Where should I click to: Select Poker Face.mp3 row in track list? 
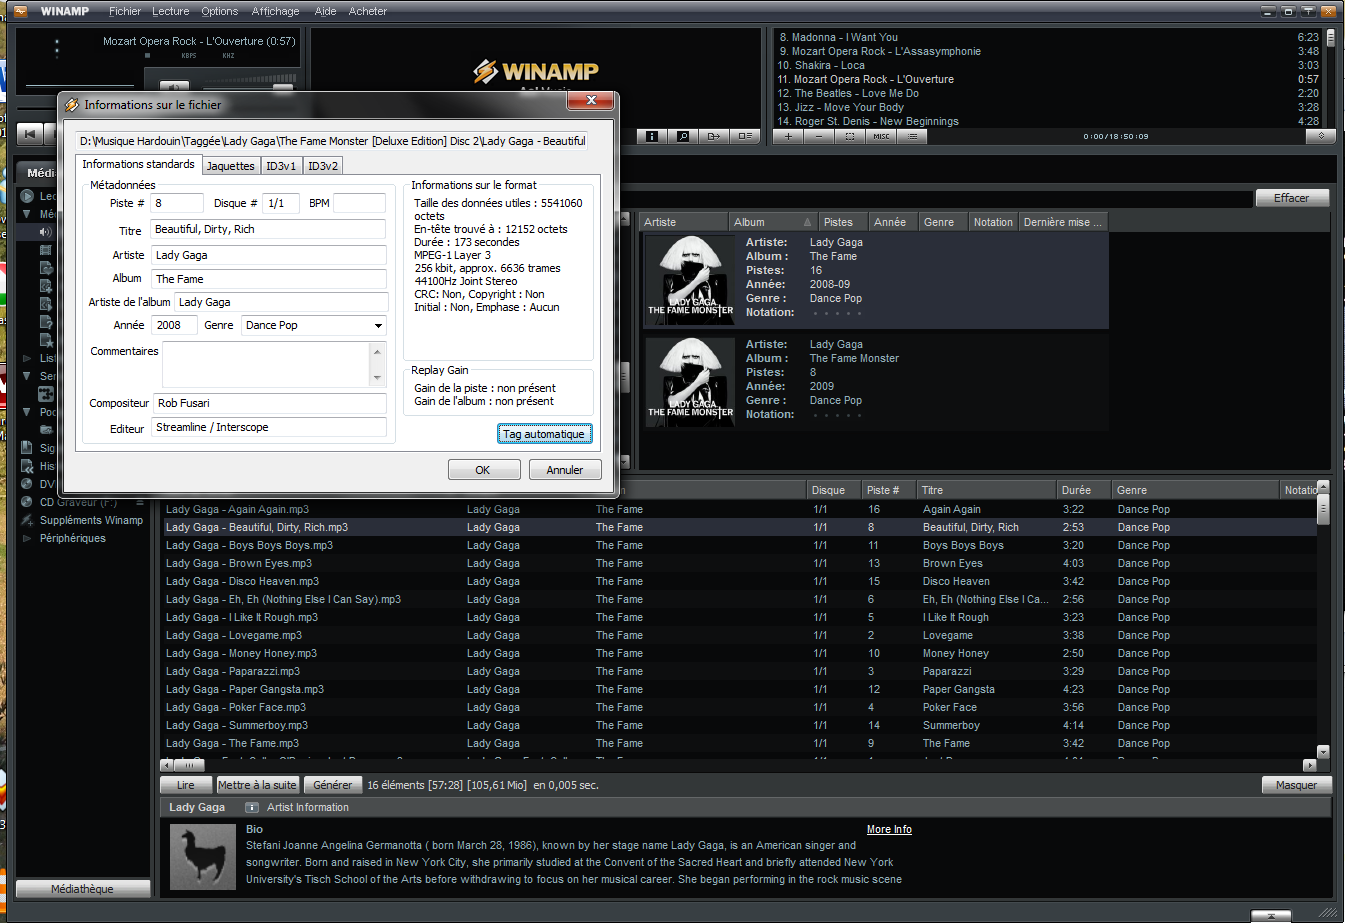point(740,707)
